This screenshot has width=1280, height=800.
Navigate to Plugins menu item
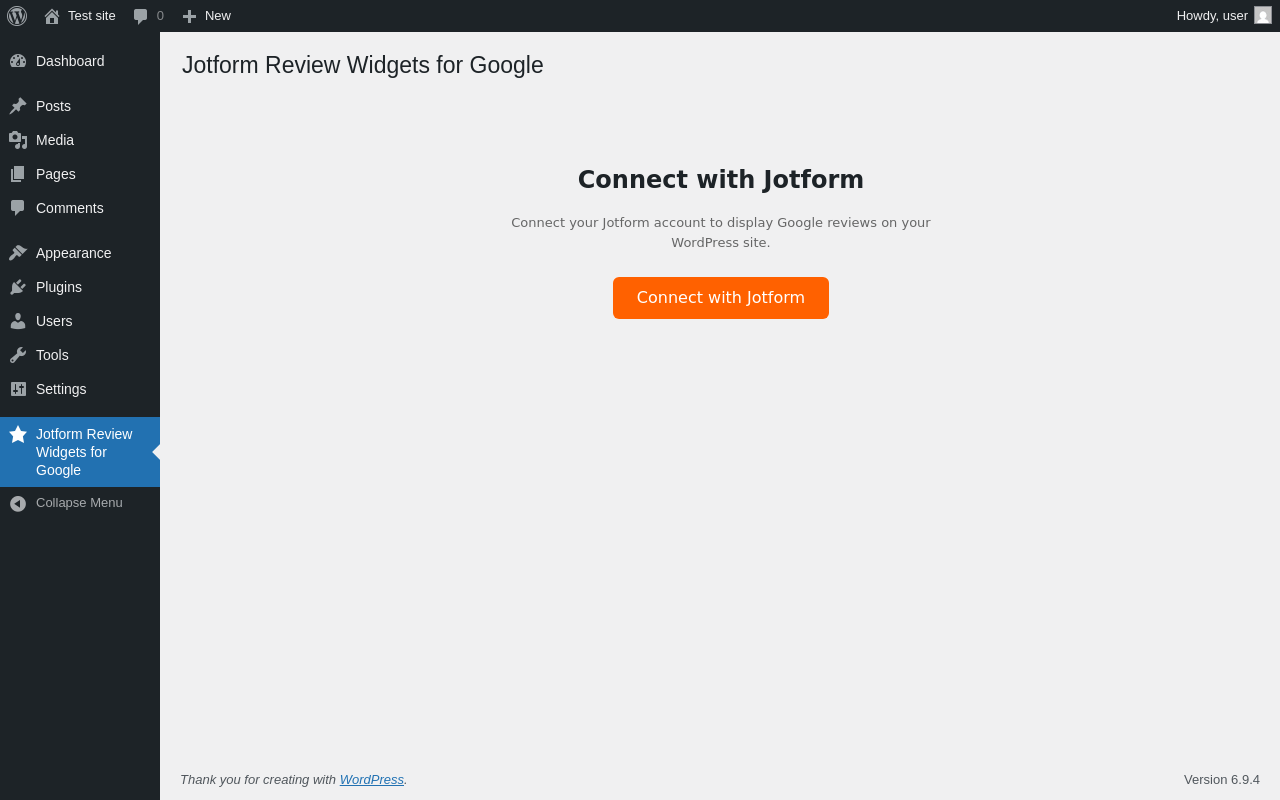coord(80,287)
